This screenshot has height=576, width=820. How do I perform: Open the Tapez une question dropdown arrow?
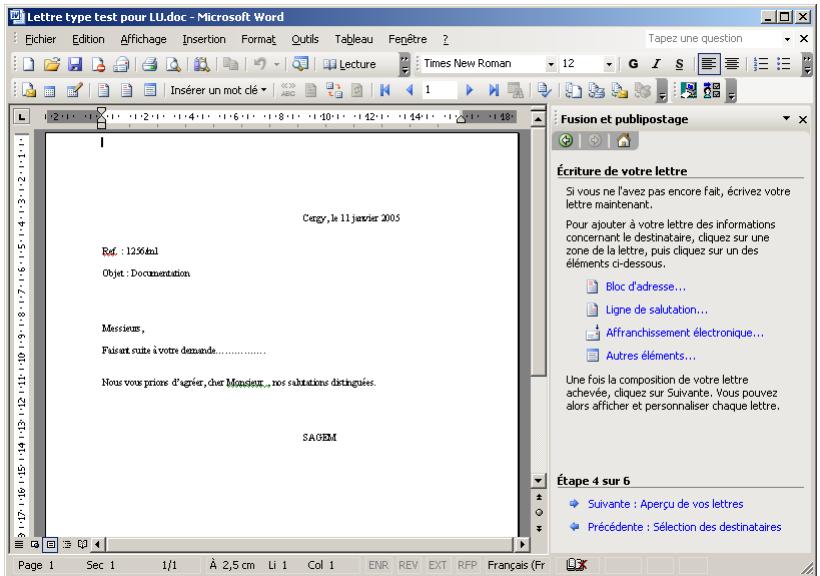pyautogui.click(x=787, y=39)
